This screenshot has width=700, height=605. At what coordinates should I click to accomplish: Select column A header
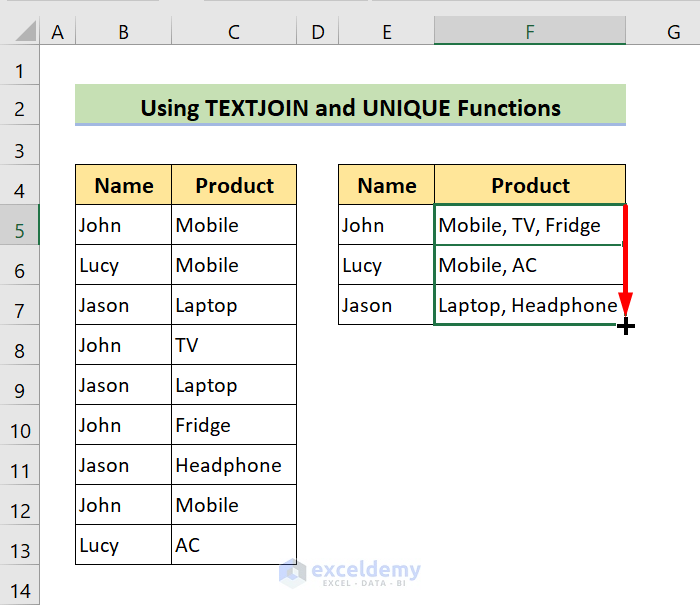[58, 31]
